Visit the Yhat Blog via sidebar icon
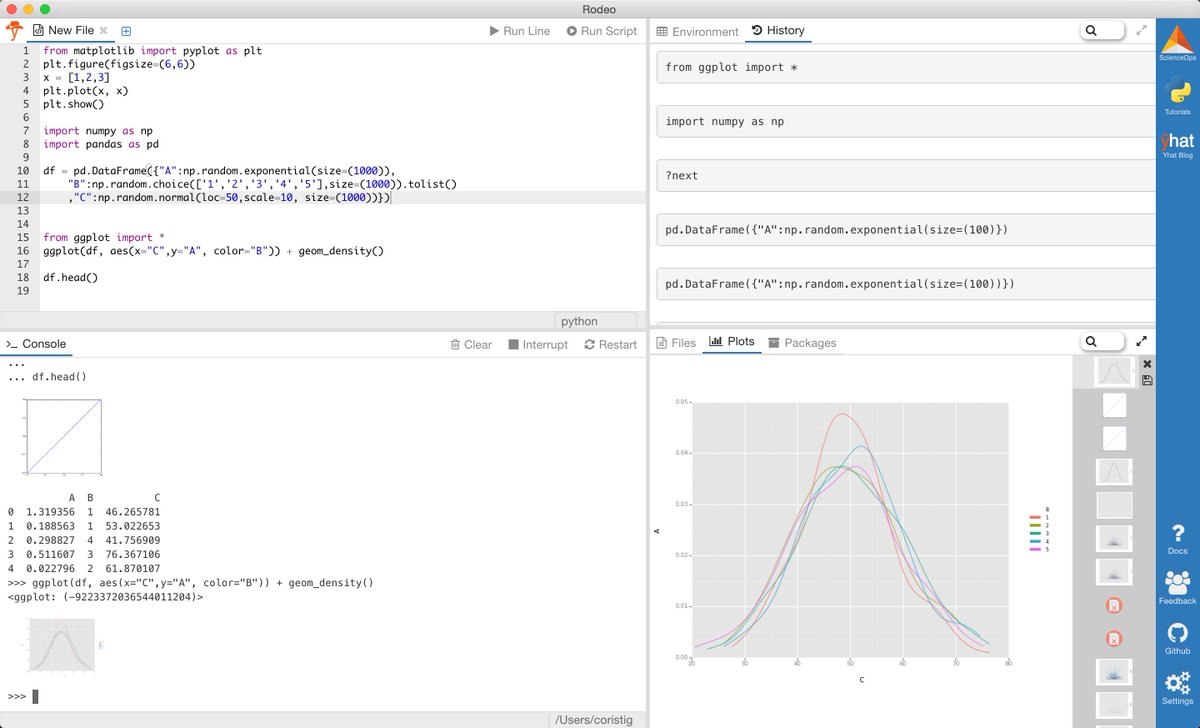This screenshot has height=728, width=1200. pyautogui.click(x=1176, y=143)
